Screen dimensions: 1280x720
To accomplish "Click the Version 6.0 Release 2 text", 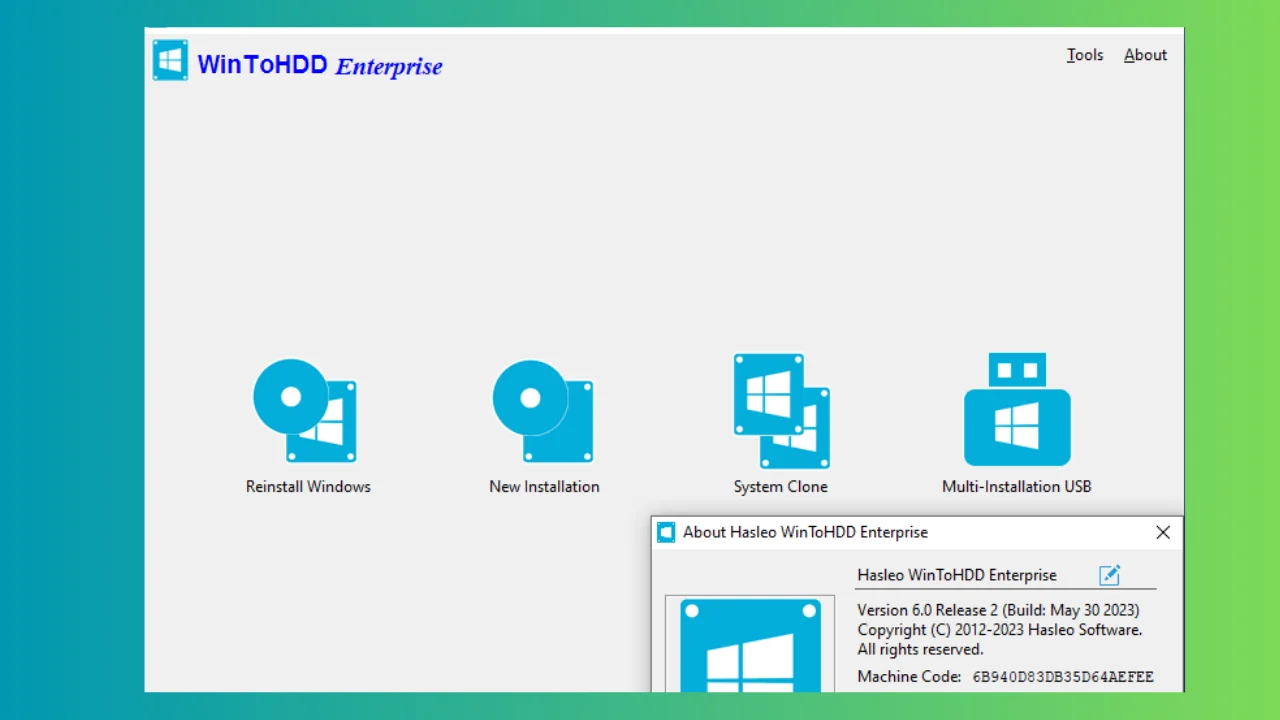I will click(998, 610).
